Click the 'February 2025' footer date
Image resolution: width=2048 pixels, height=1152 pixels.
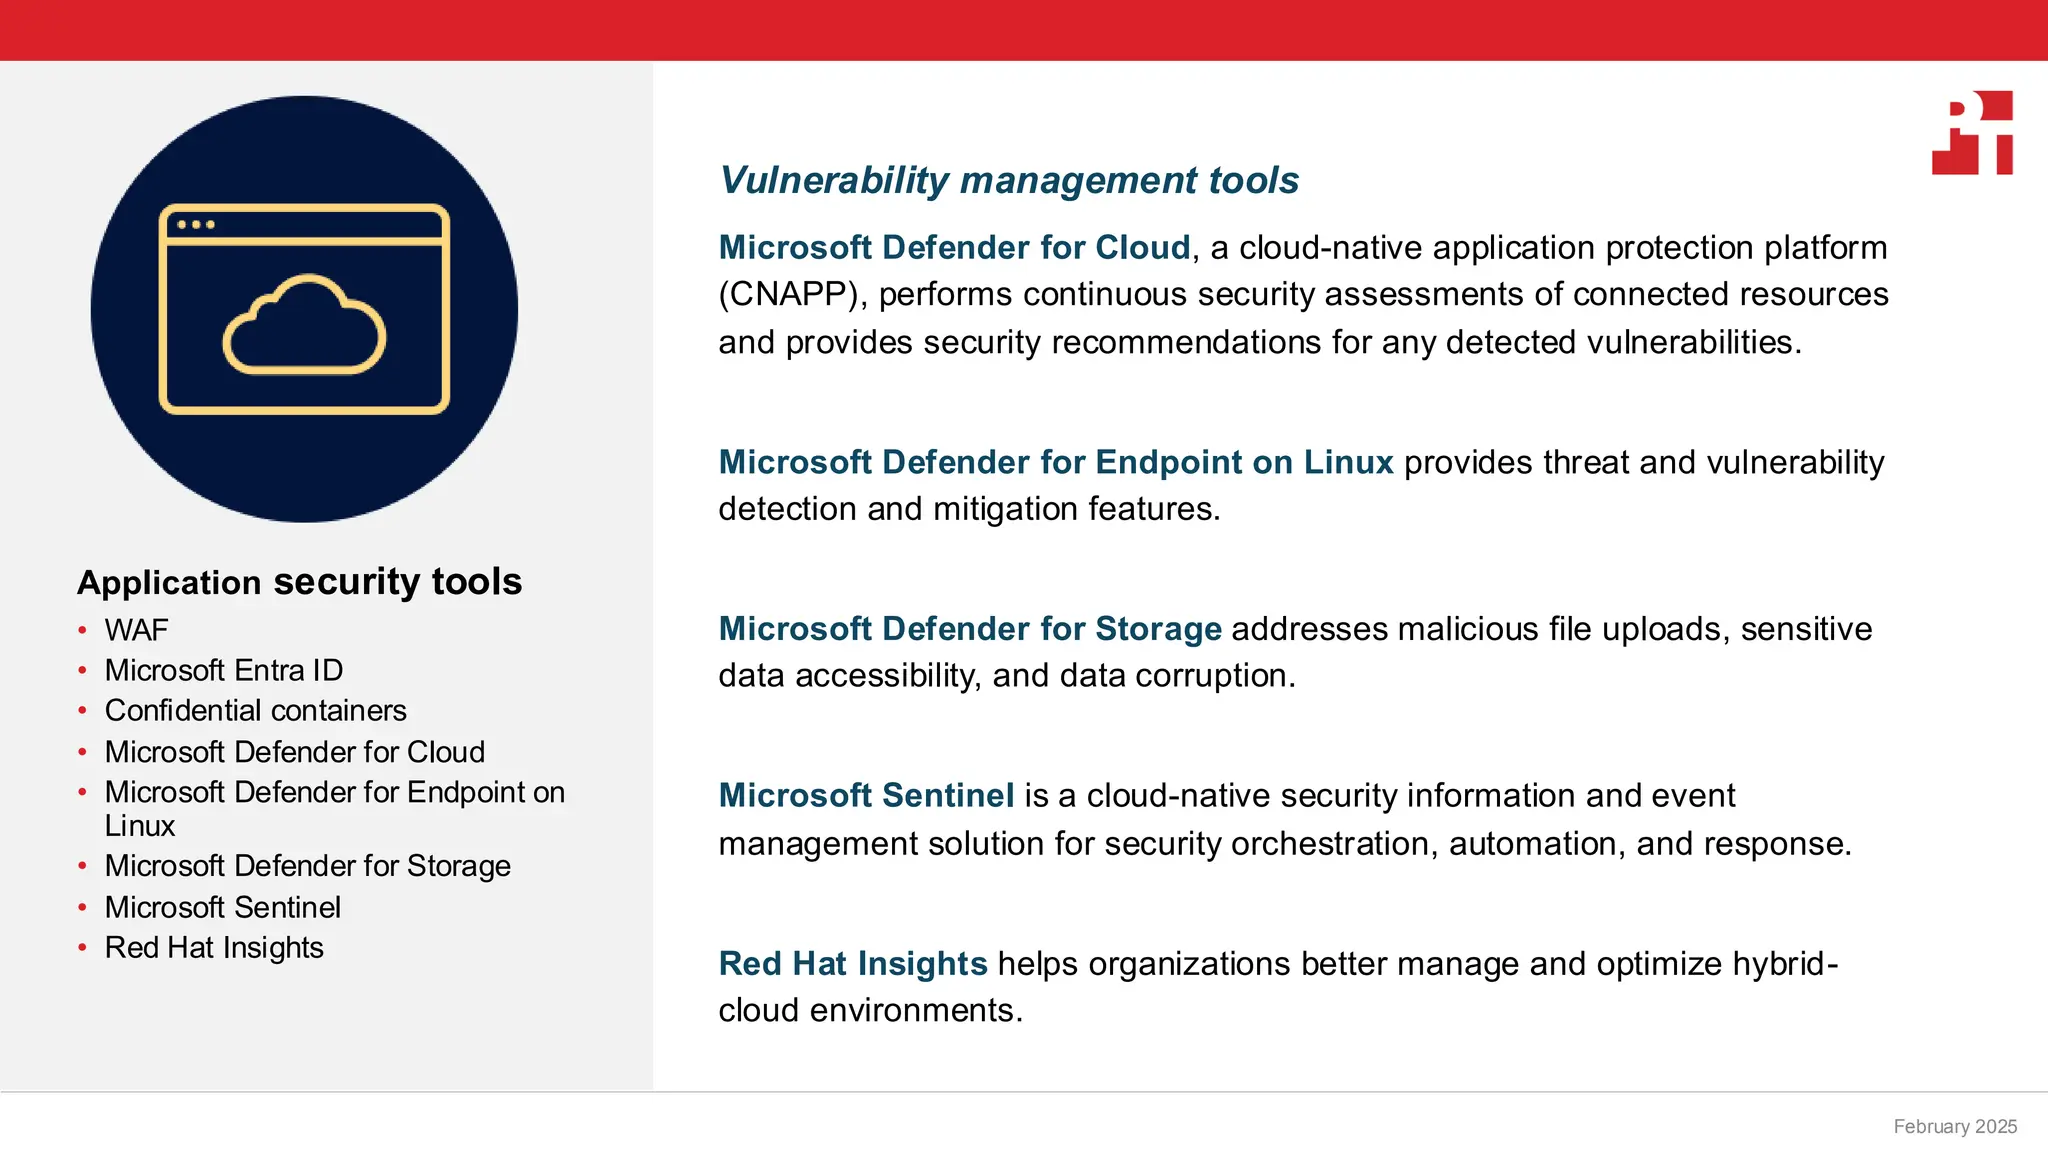[1955, 1127]
